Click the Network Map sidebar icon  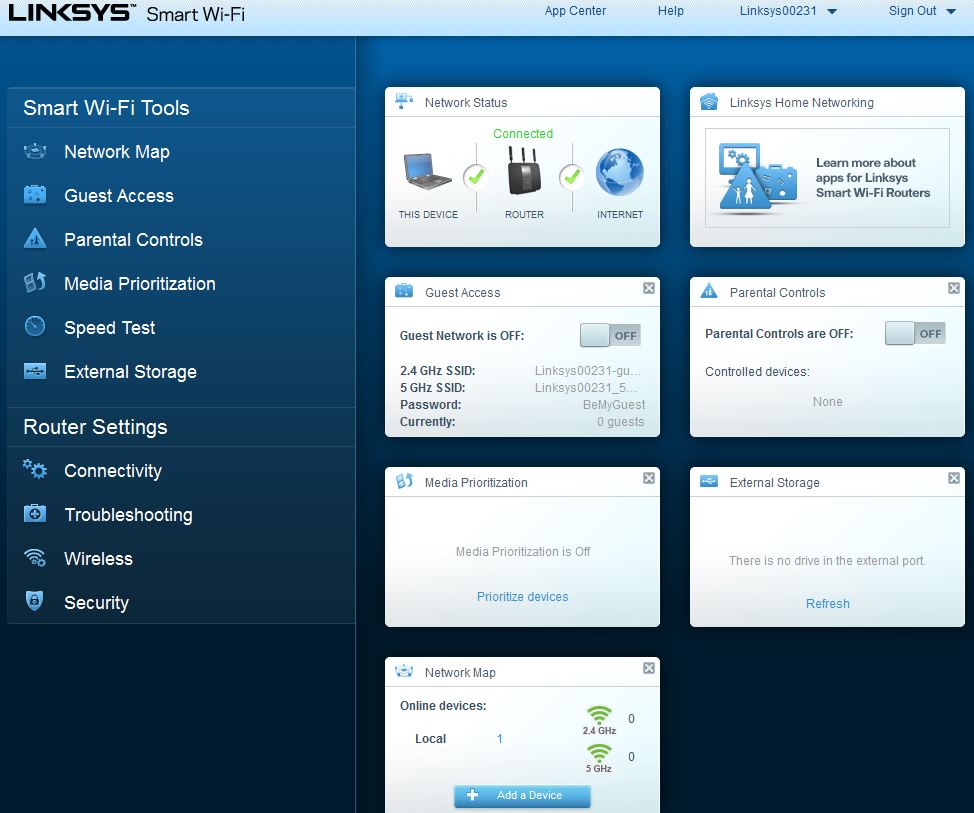coord(35,152)
